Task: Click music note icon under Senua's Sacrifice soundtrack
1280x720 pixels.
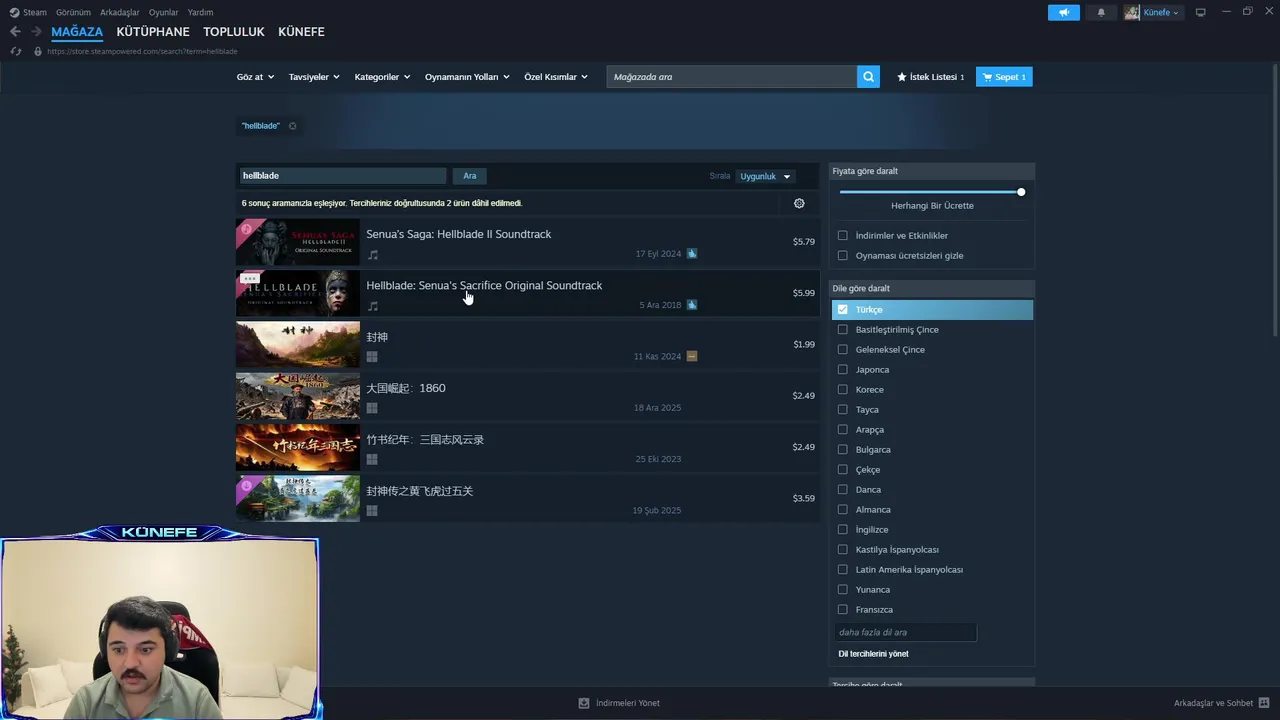Action: coord(372,306)
